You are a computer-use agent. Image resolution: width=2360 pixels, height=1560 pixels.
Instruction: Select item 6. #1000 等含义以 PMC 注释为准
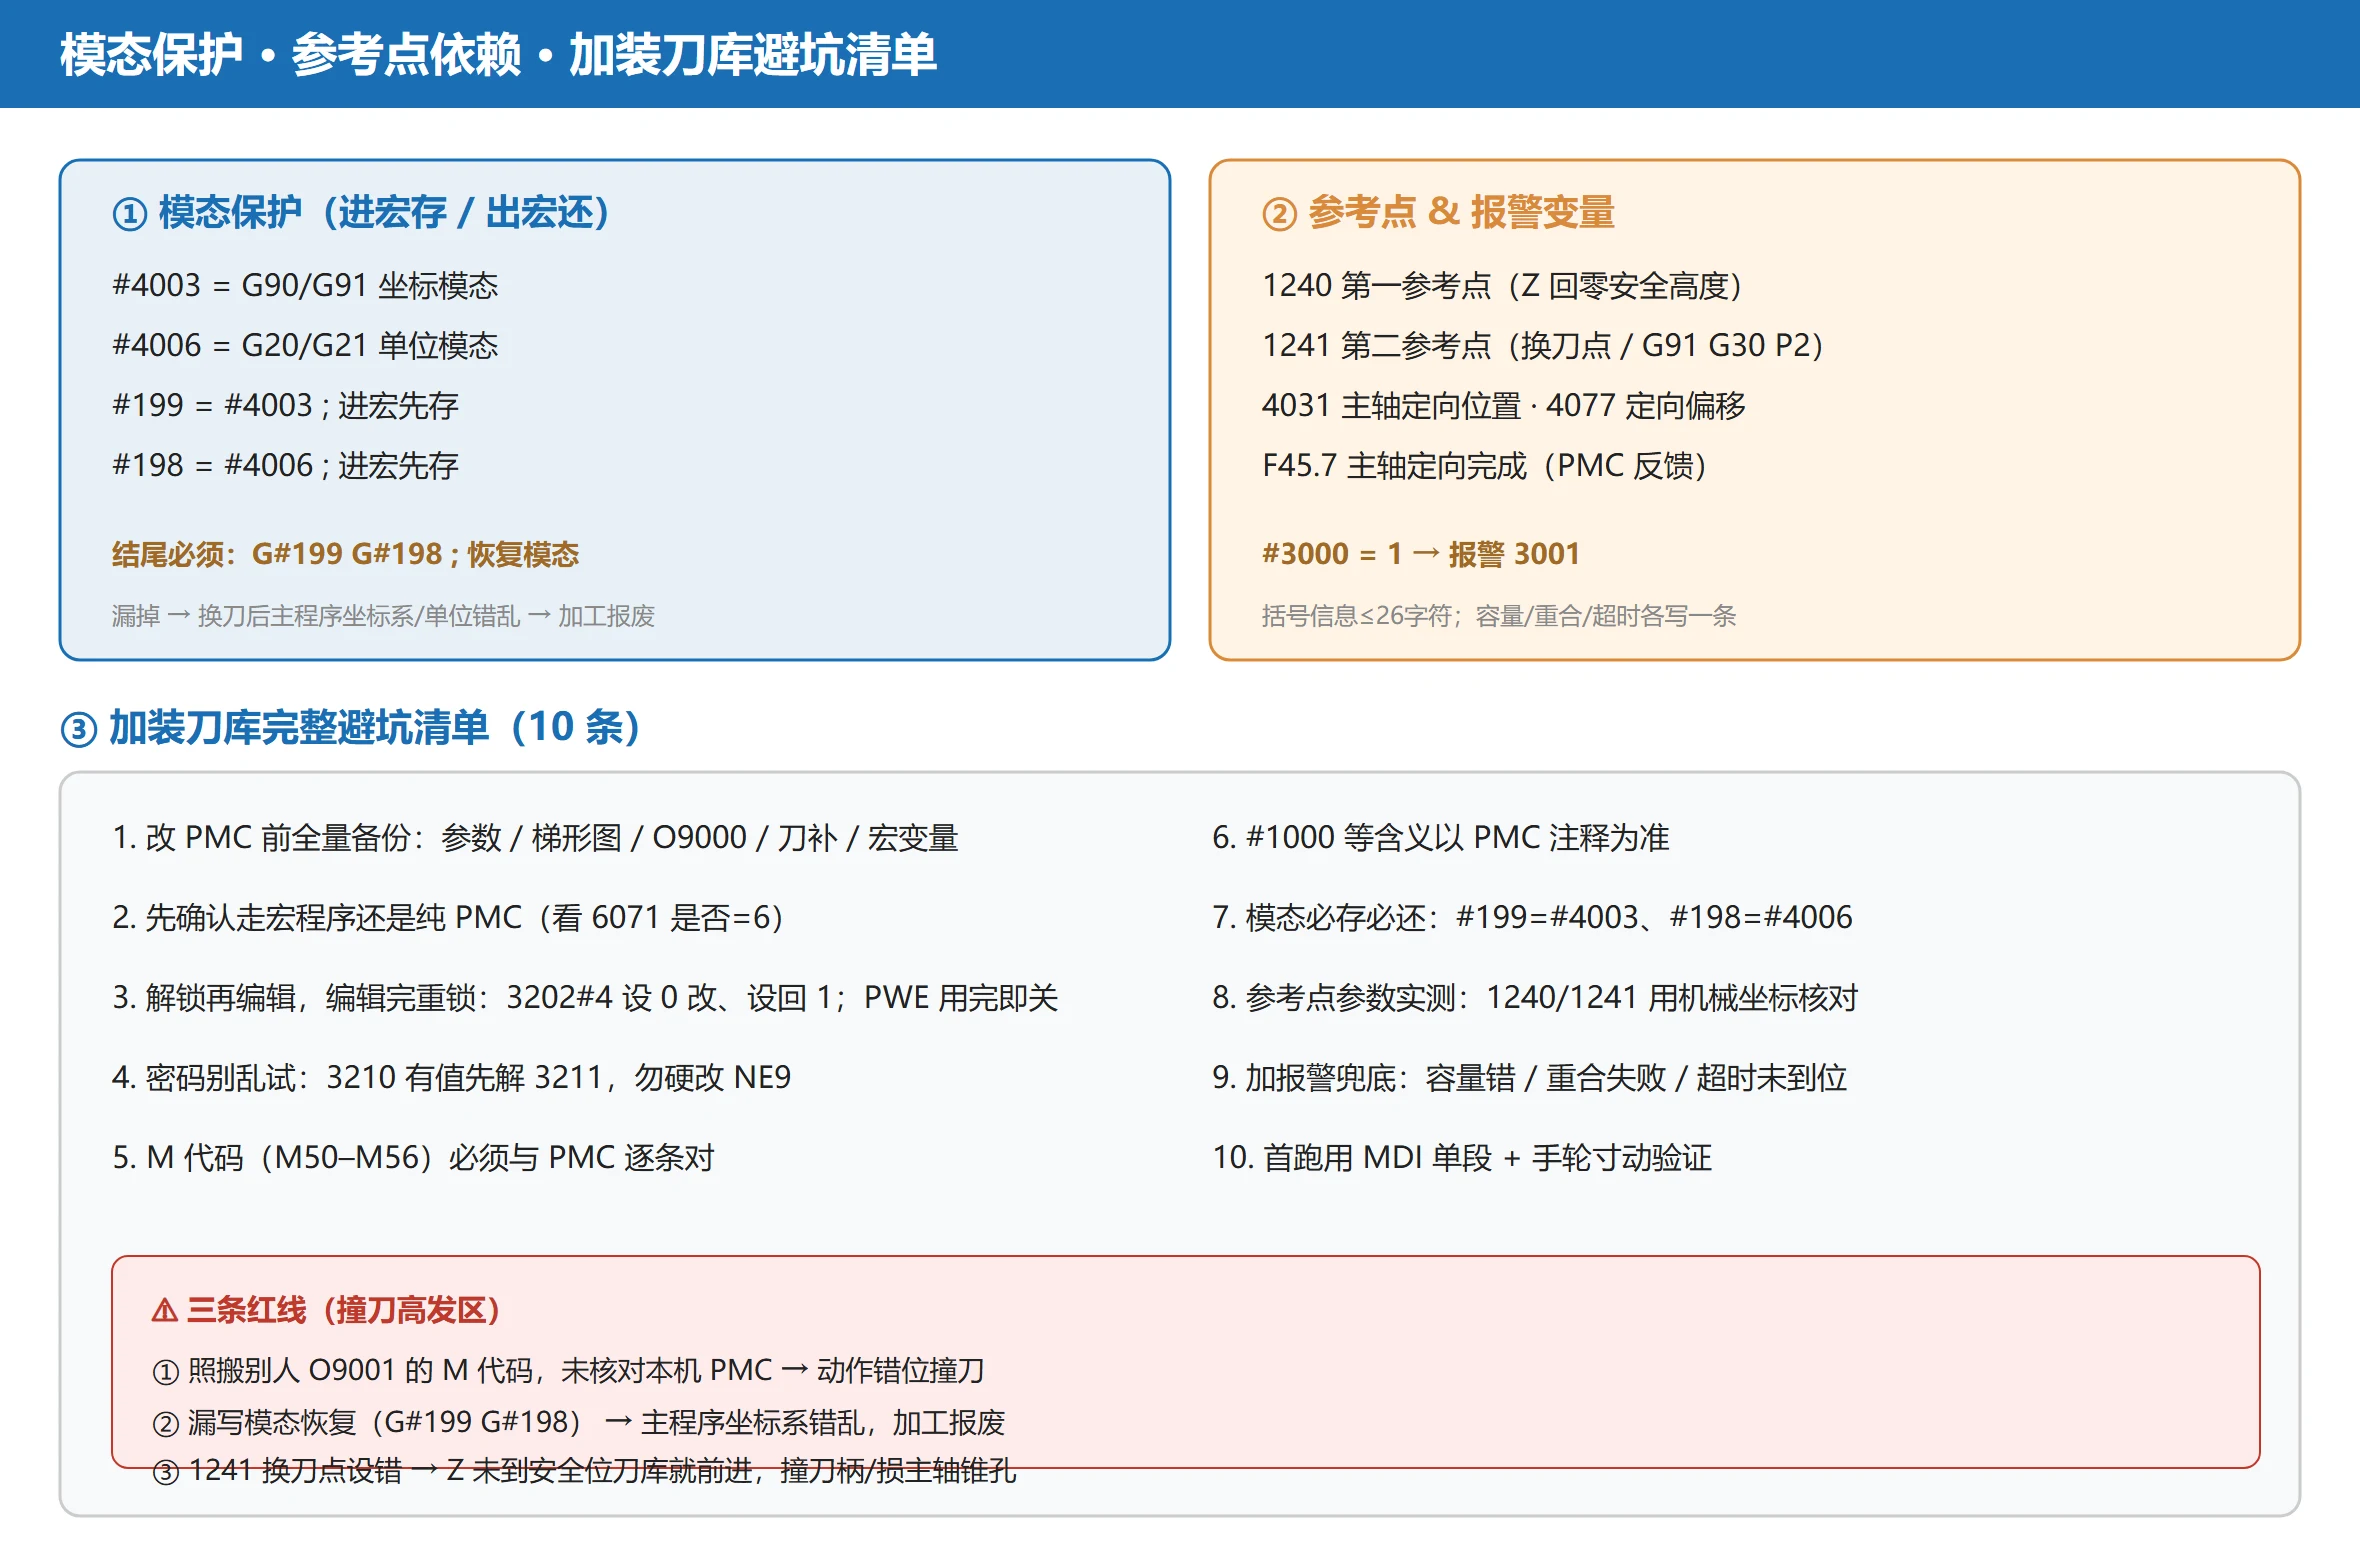(x=1440, y=838)
